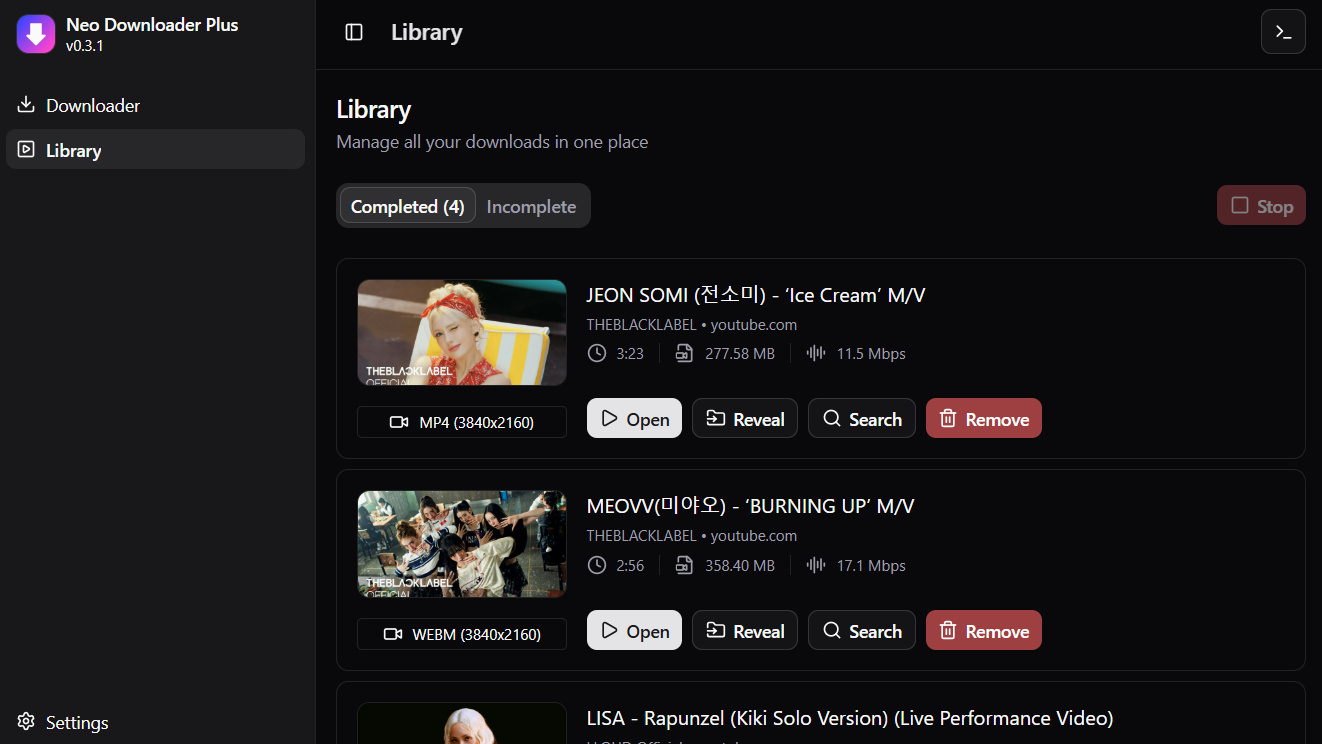Toggle the sidebar panel icon

point(354,32)
